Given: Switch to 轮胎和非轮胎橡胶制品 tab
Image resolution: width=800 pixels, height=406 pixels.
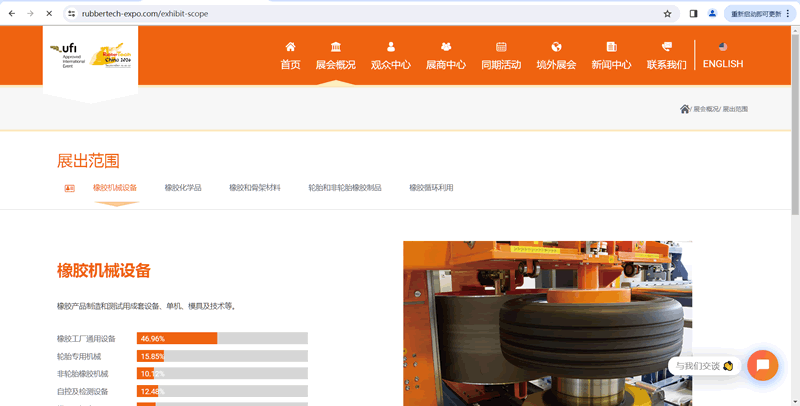Looking at the screenshot, I should click(345, 188).
